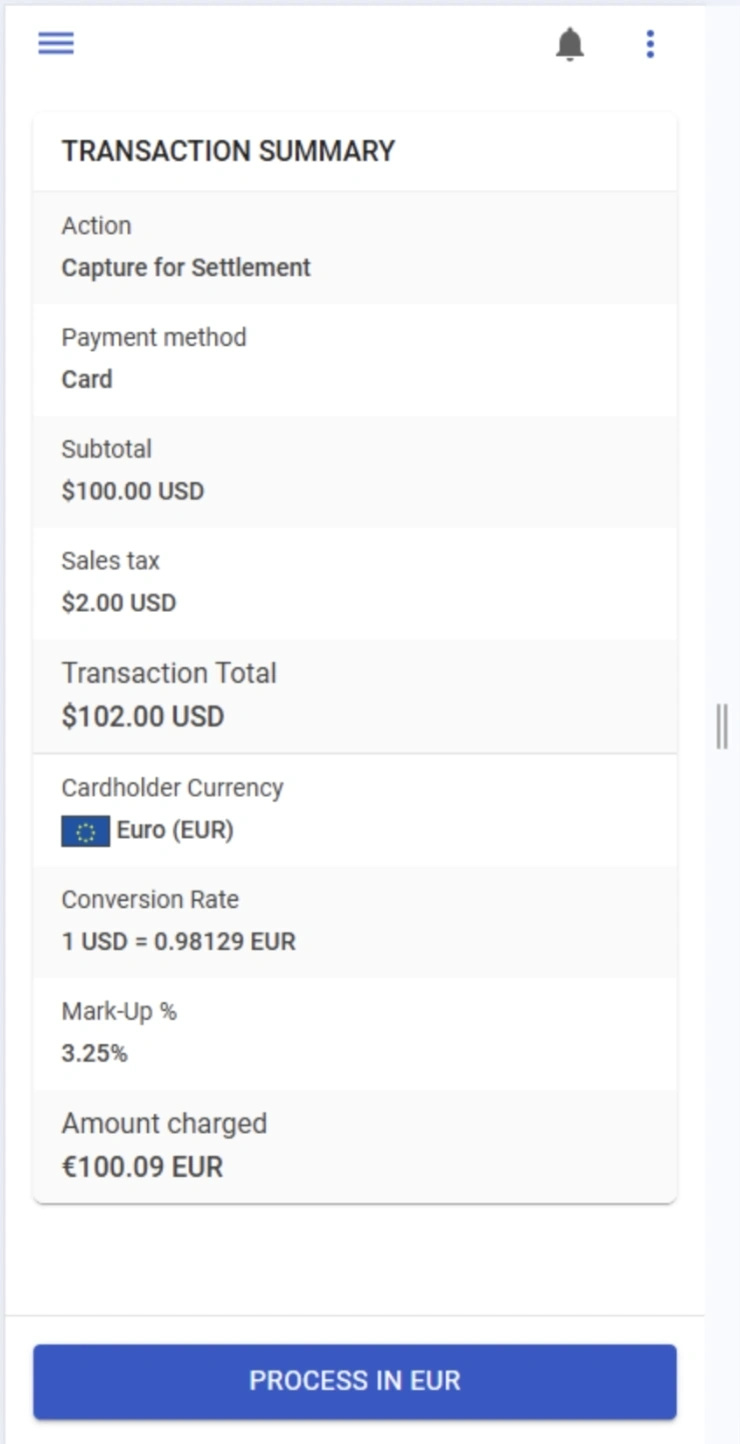This screenshot has width=740, height=1444.
Task: Grab the side panel resize handle
Action: point(722,726)
